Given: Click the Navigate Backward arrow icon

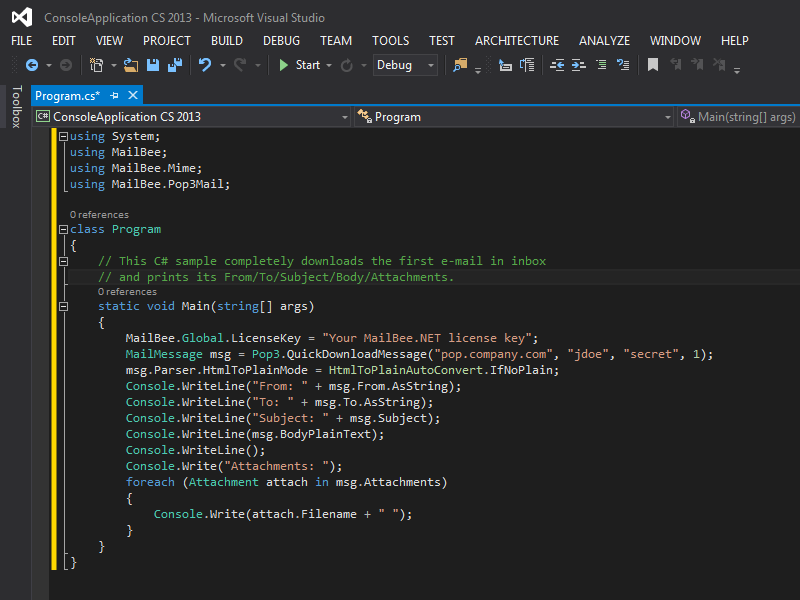Looking at the screenshot, I should (31, 65).
